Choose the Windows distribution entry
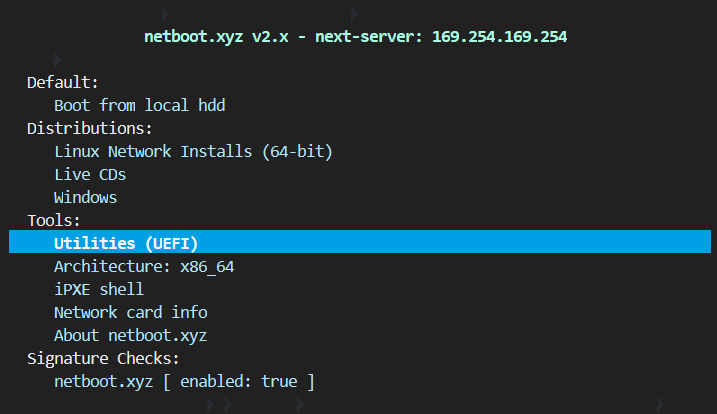Viewport: 717px width, 414px height. pyautogui.click(x=85, y=197)
